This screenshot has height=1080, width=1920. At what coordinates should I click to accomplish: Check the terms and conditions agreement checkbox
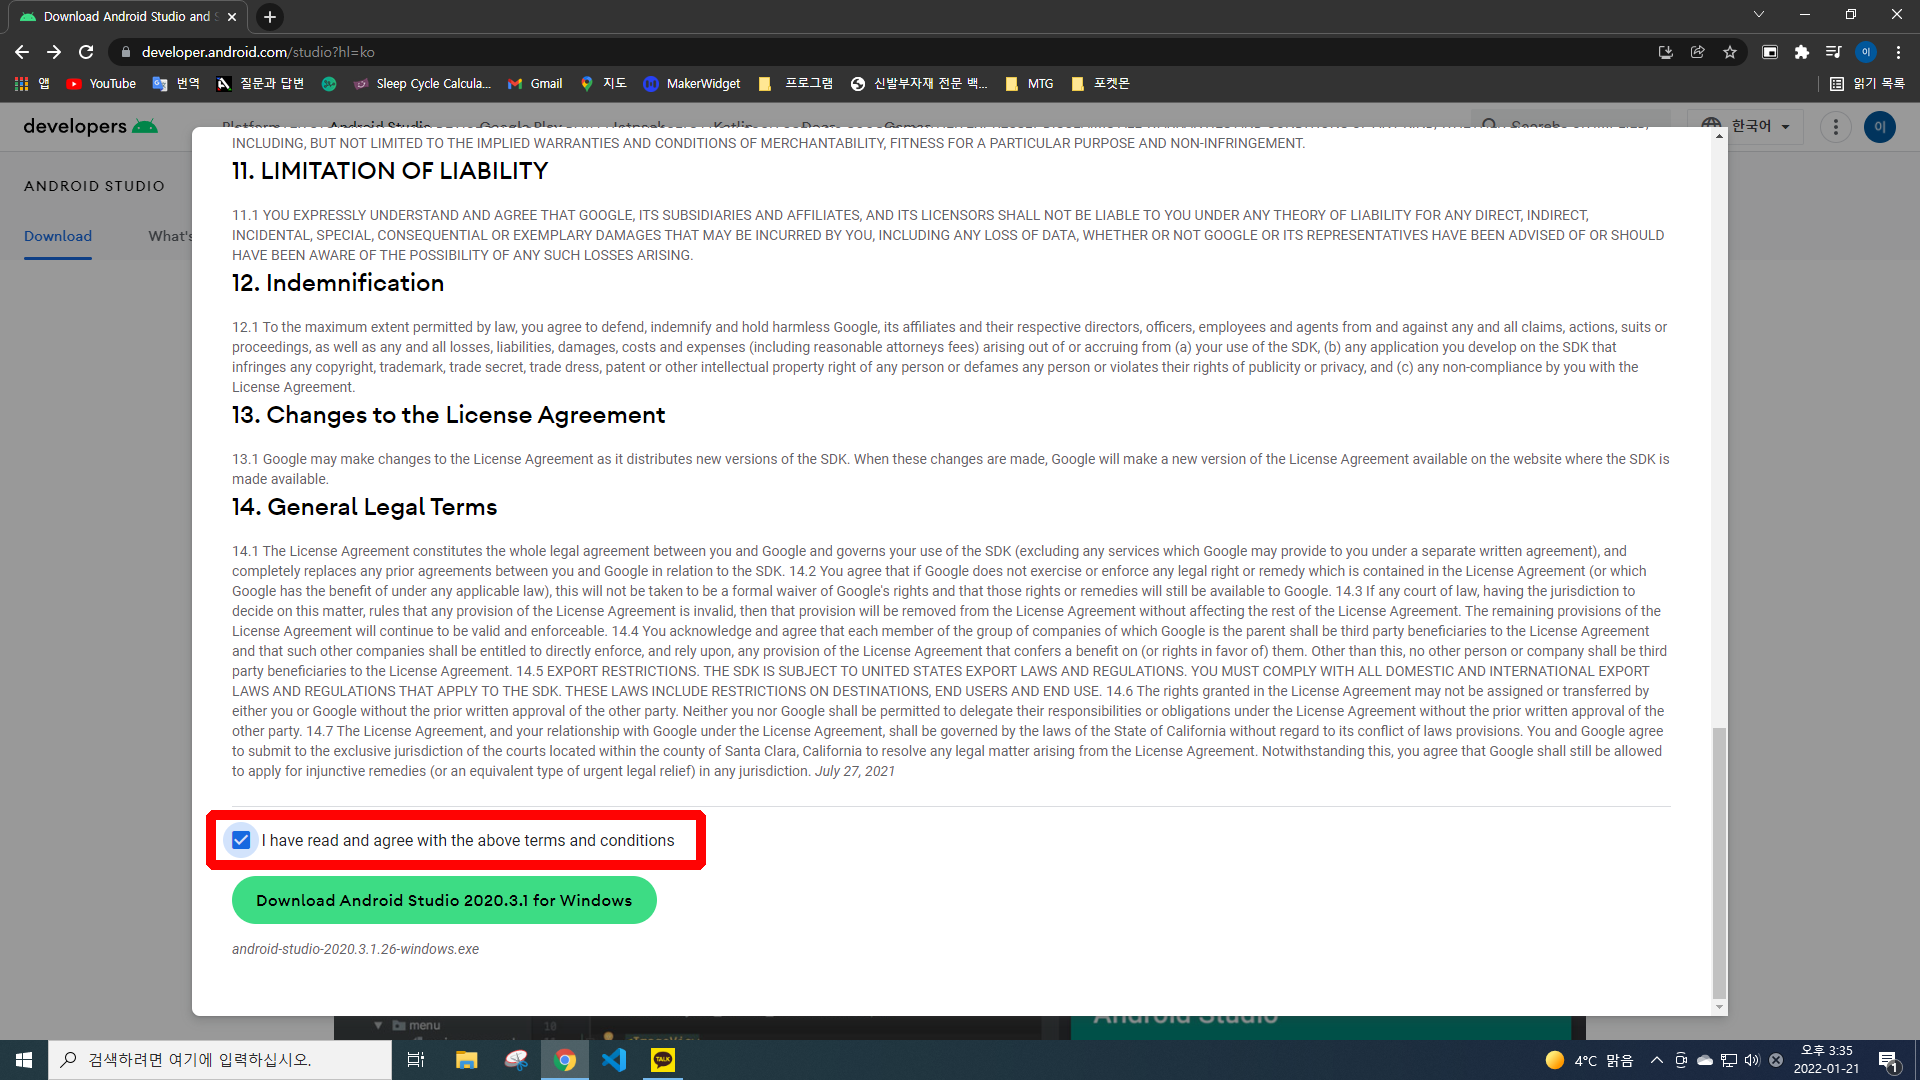coord(241,840)
